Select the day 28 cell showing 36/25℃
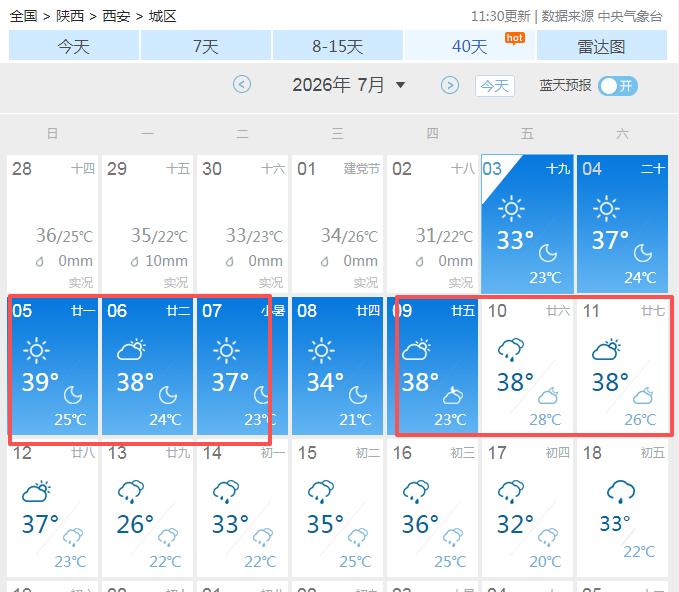Viewport: 679px width, 592px height. [x=52, y=223]
